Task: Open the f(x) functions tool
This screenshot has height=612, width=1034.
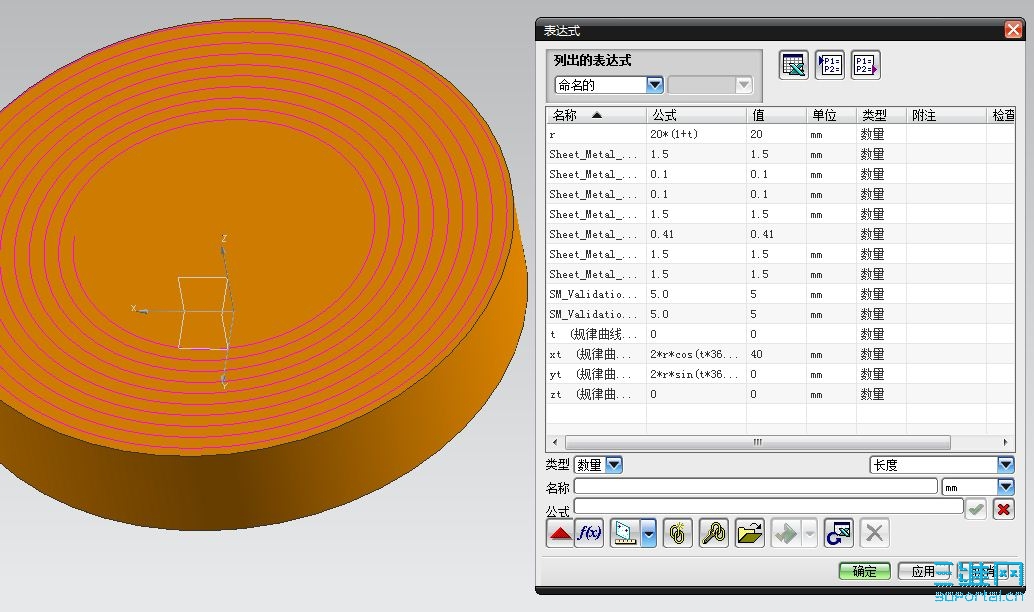Action: click(x=589, y=533)
